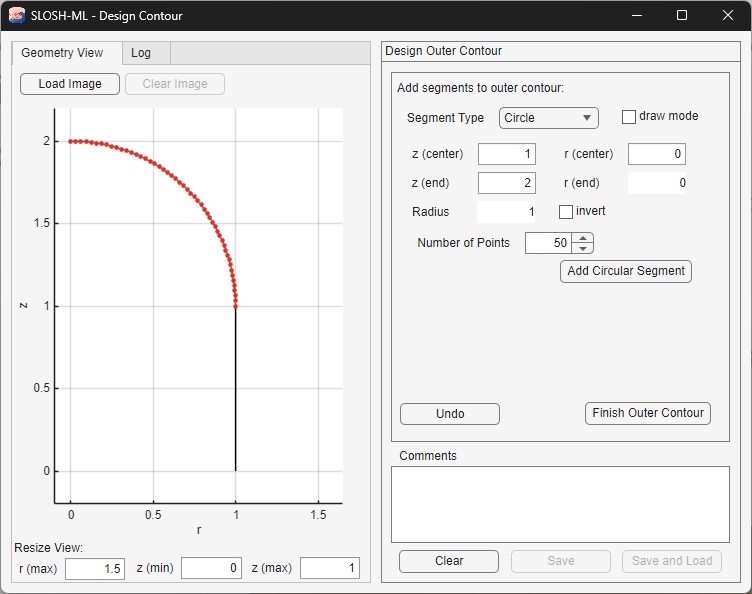
Task: Click the Undo button
Action: 450,414
